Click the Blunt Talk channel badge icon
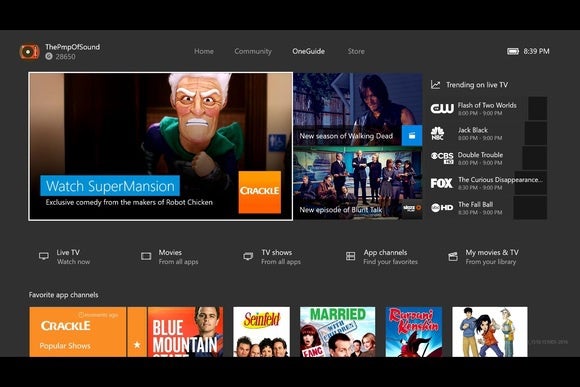 412,208
